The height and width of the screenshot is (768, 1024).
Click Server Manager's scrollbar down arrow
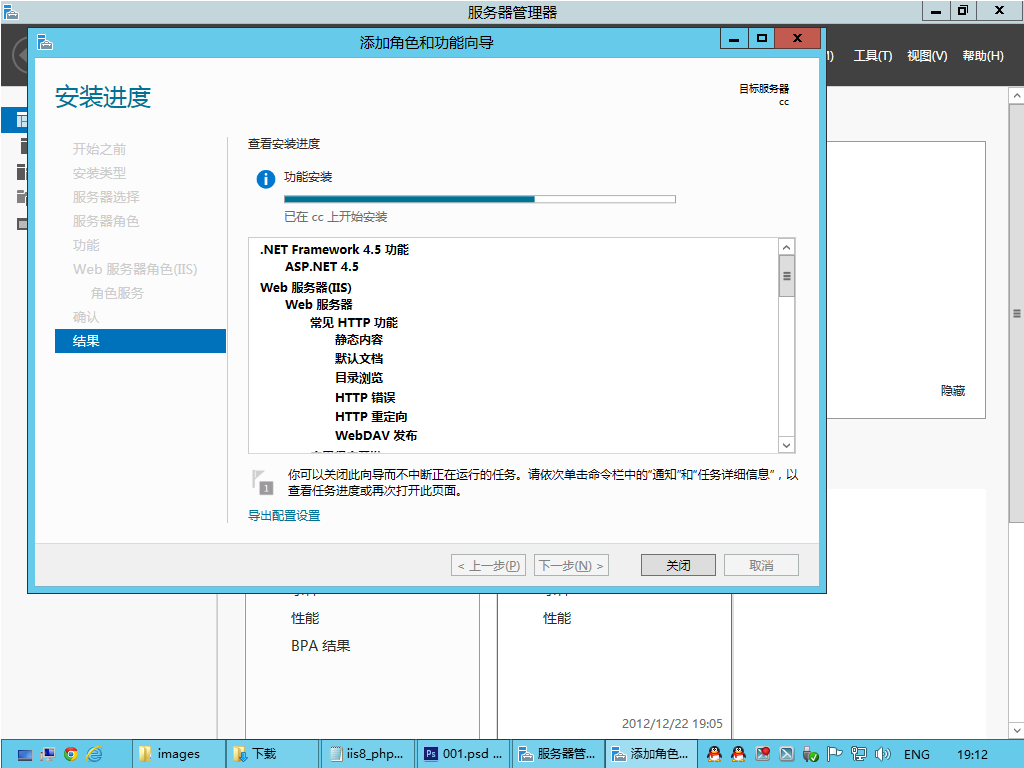point(1016,730)
